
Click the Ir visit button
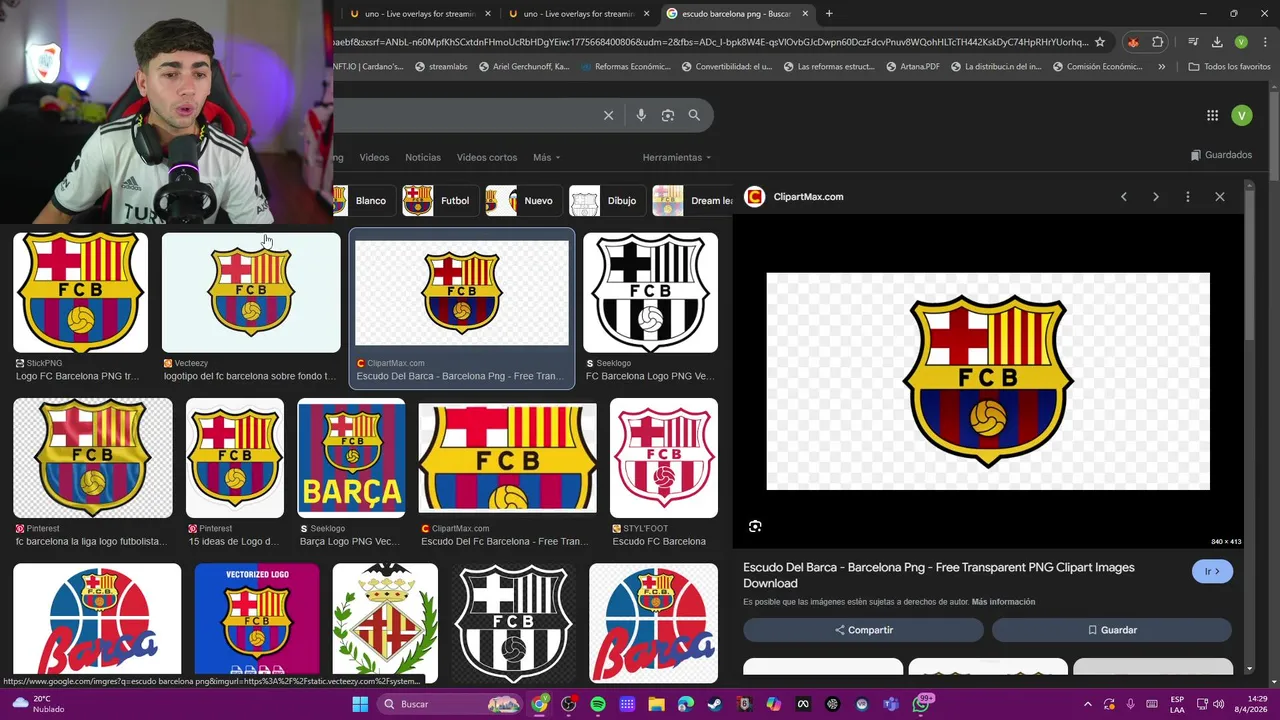(1212, 572)
